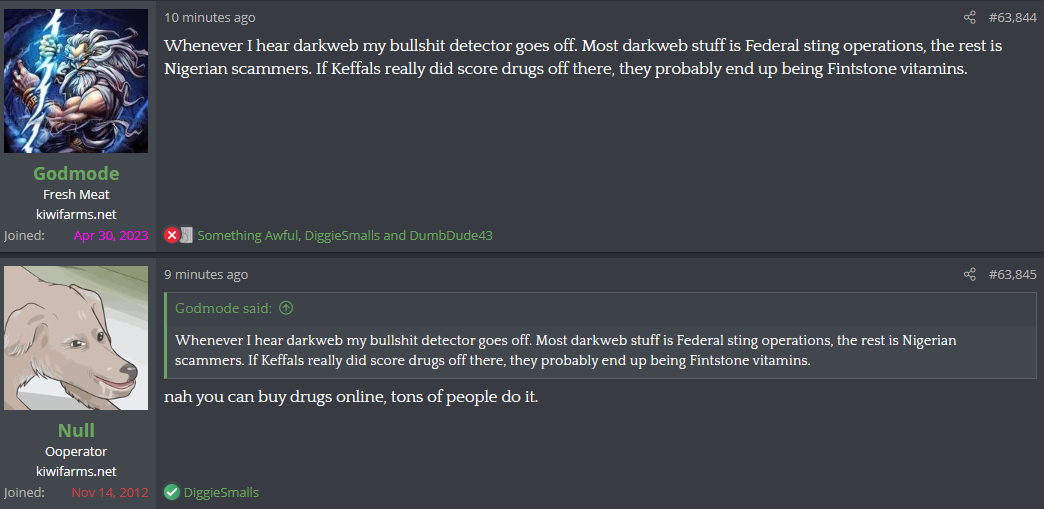This screenshot has height=509, width=1044.
Task: Open Null's dog avatar image
Action: pyautogui.click(x=76, y=338)
